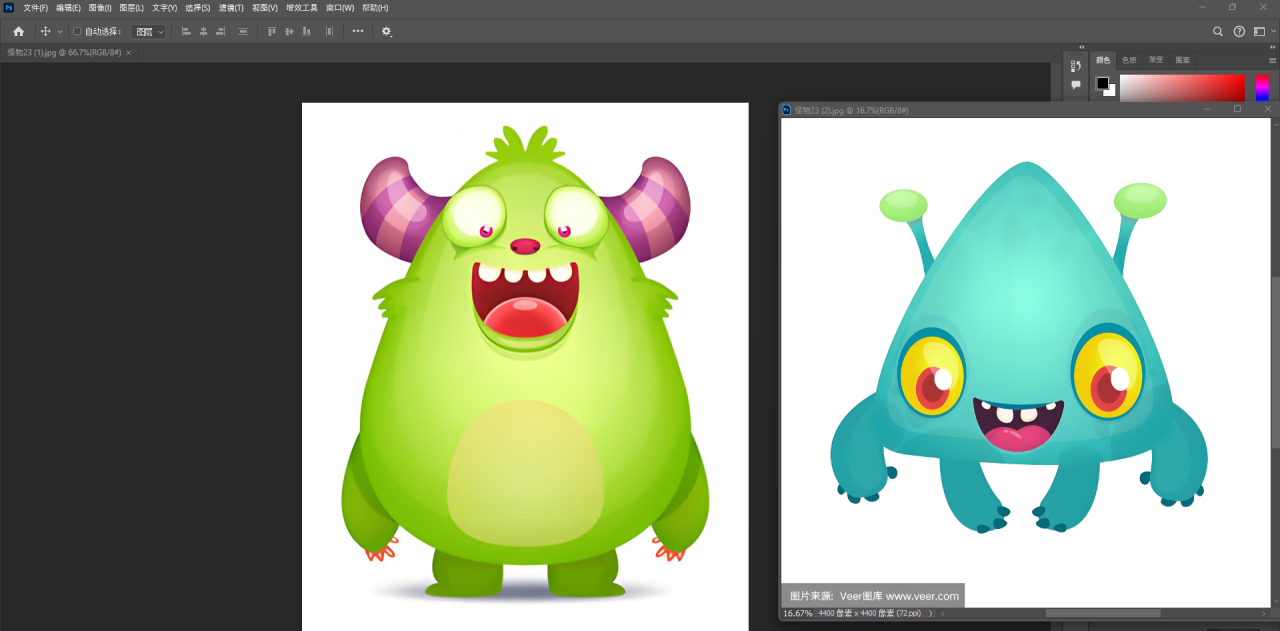Viewport: 1280px width, 631px height.
Task: Click the align left edges icon
Action: [x=186, y=31]
